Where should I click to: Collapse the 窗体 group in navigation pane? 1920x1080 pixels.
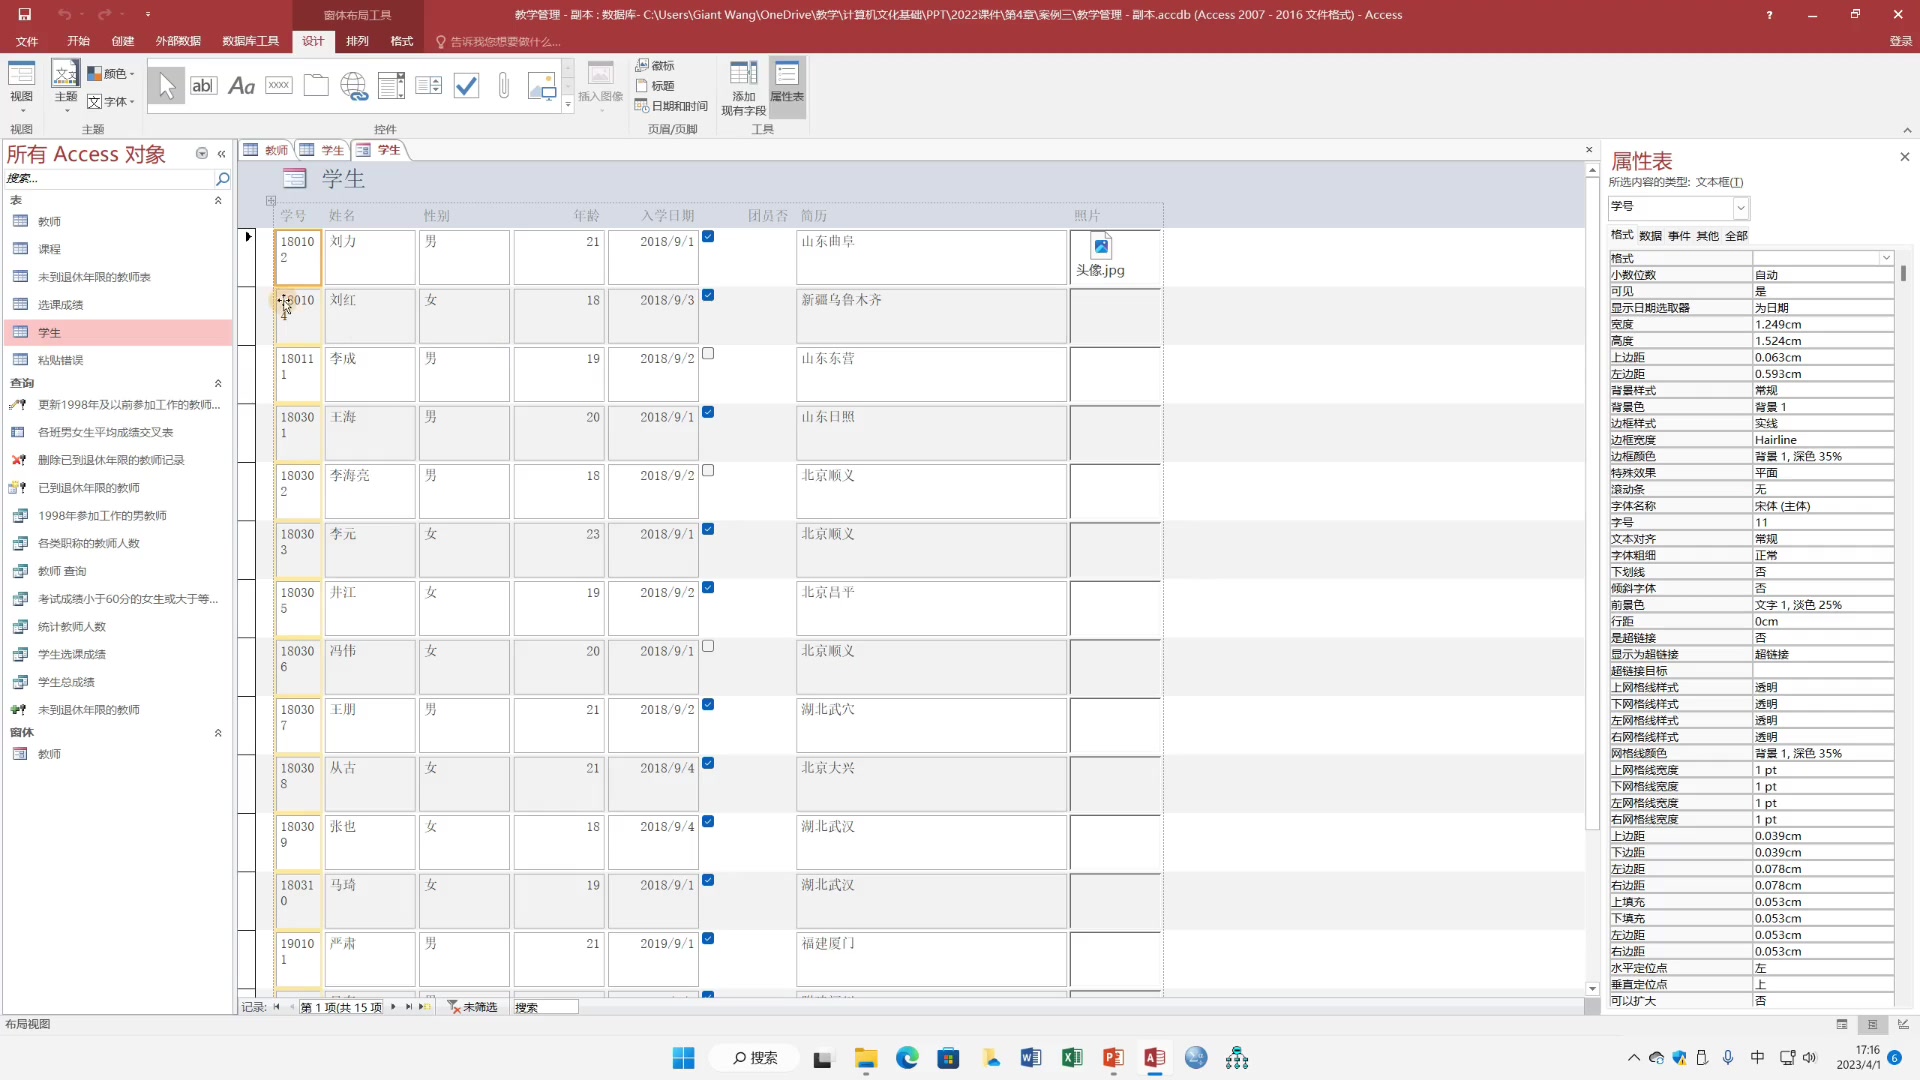218,733
